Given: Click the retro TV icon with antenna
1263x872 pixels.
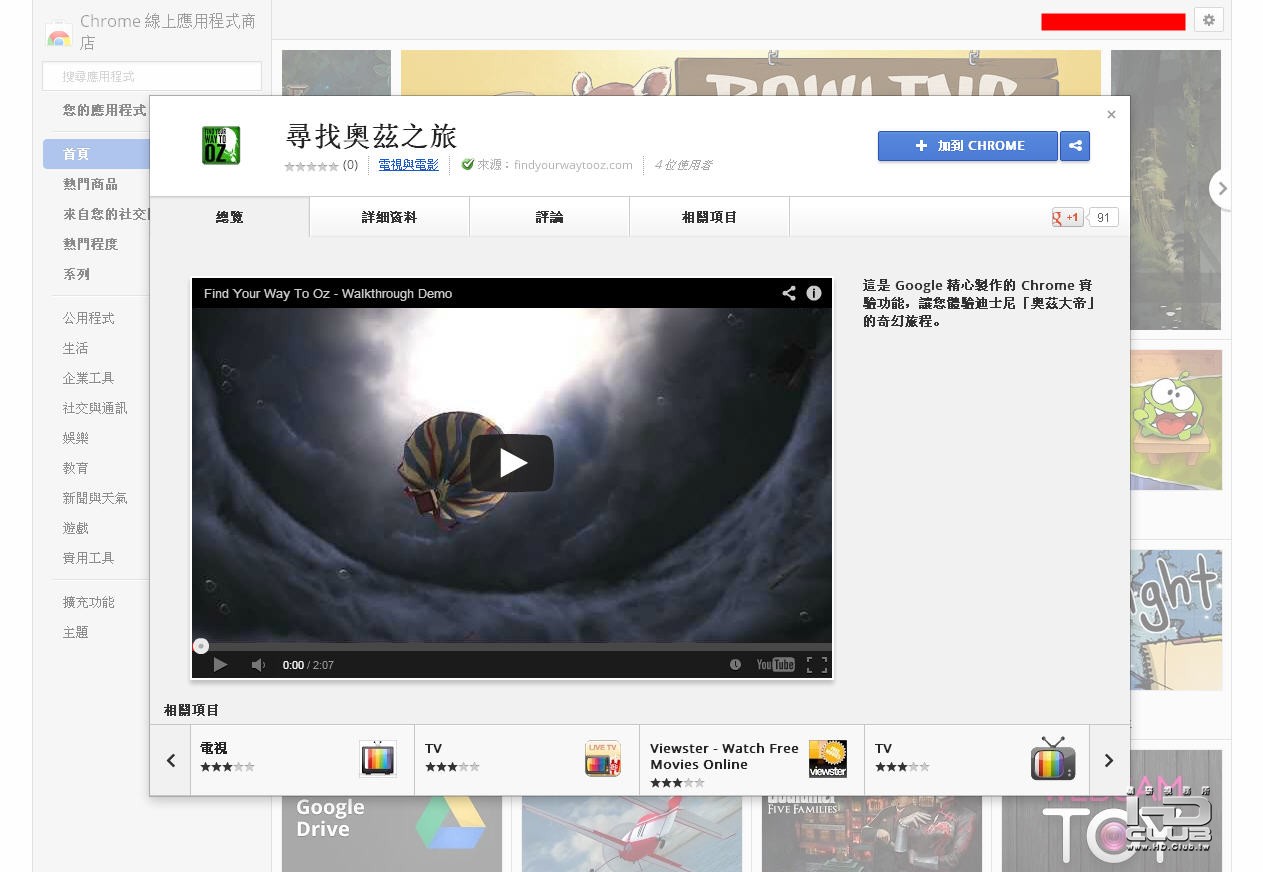Looking at the screenshot, I should [1053, 758].
